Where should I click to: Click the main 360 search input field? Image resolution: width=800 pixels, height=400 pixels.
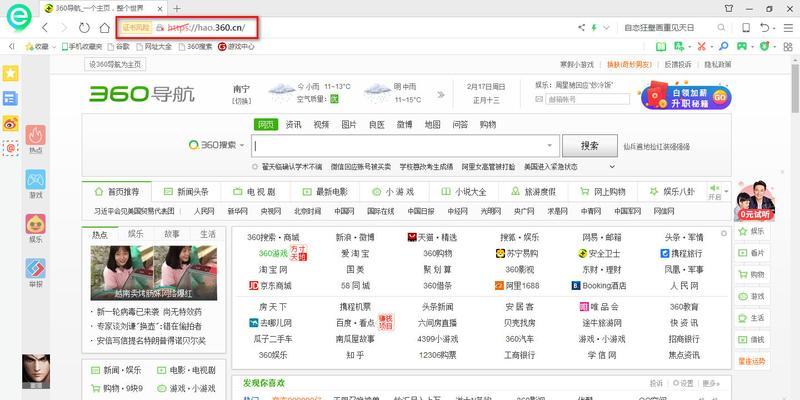click(x=405, y=146)
